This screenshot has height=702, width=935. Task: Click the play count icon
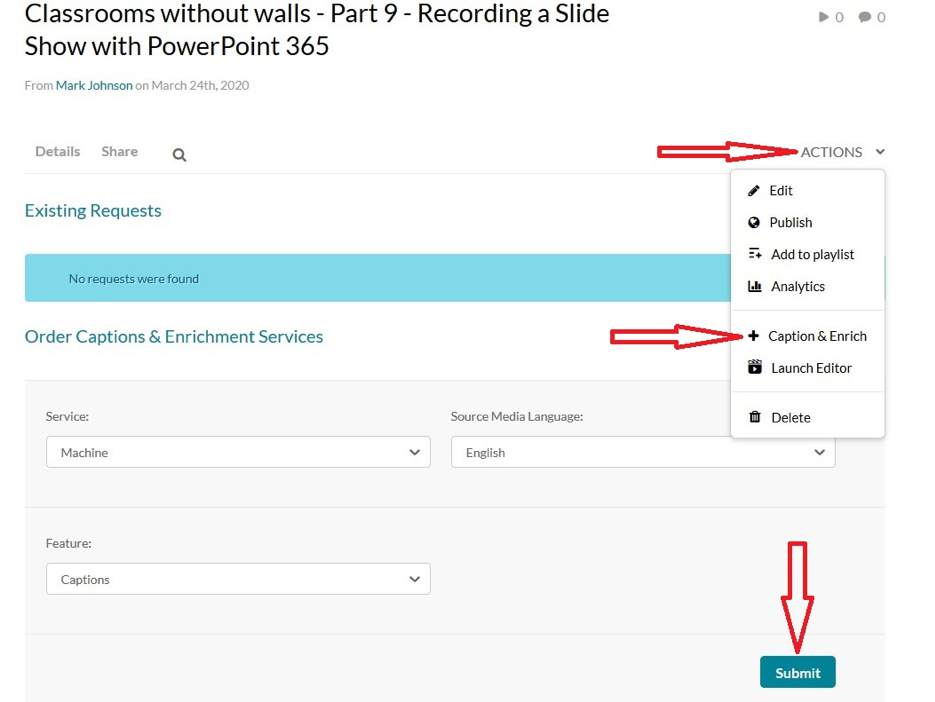824,17
